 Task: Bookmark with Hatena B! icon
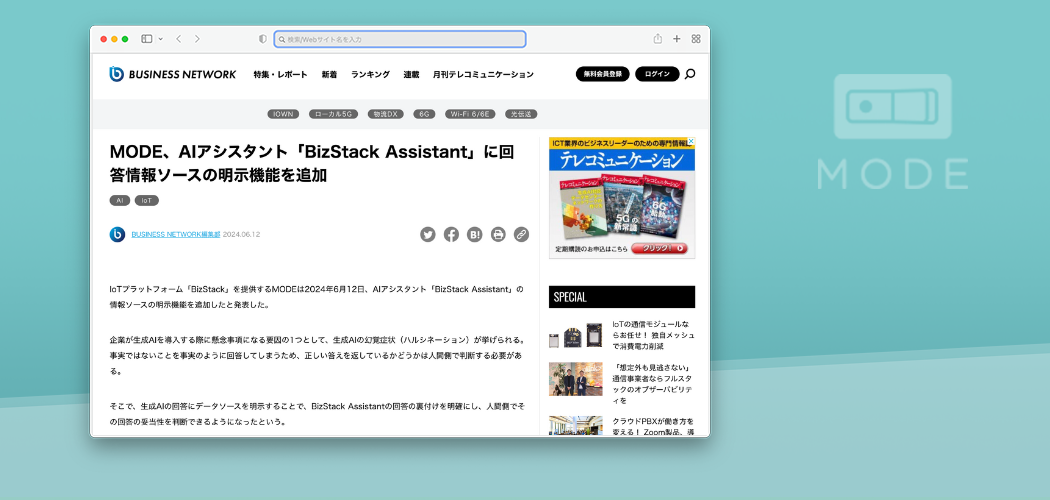point(474,234)
